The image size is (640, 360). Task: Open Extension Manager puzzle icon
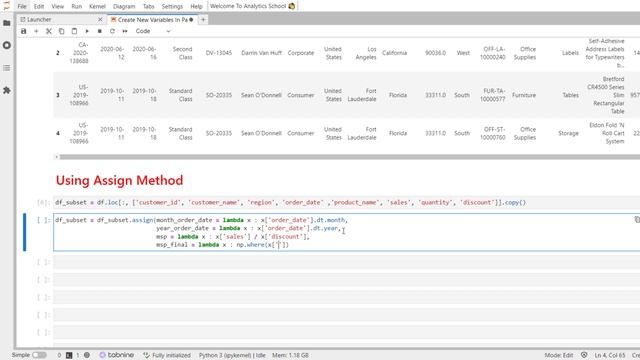[x=7, y=90]
